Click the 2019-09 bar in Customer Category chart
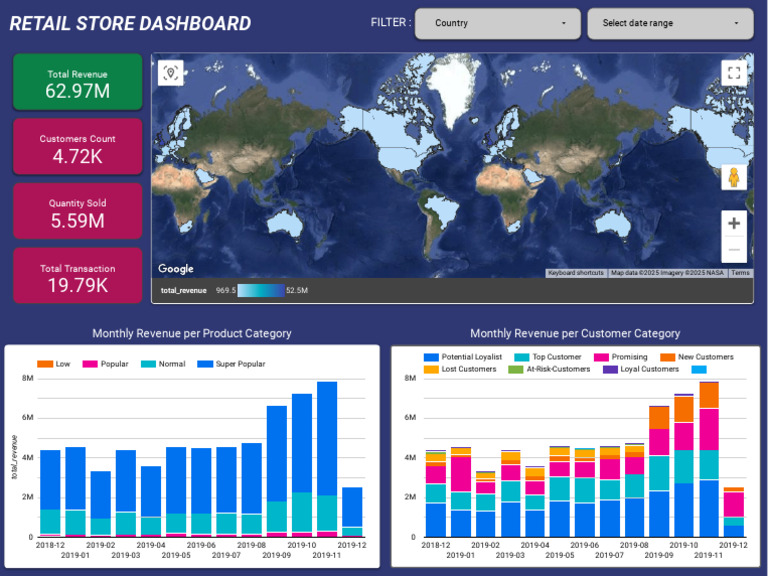 [x=659, y=471]
